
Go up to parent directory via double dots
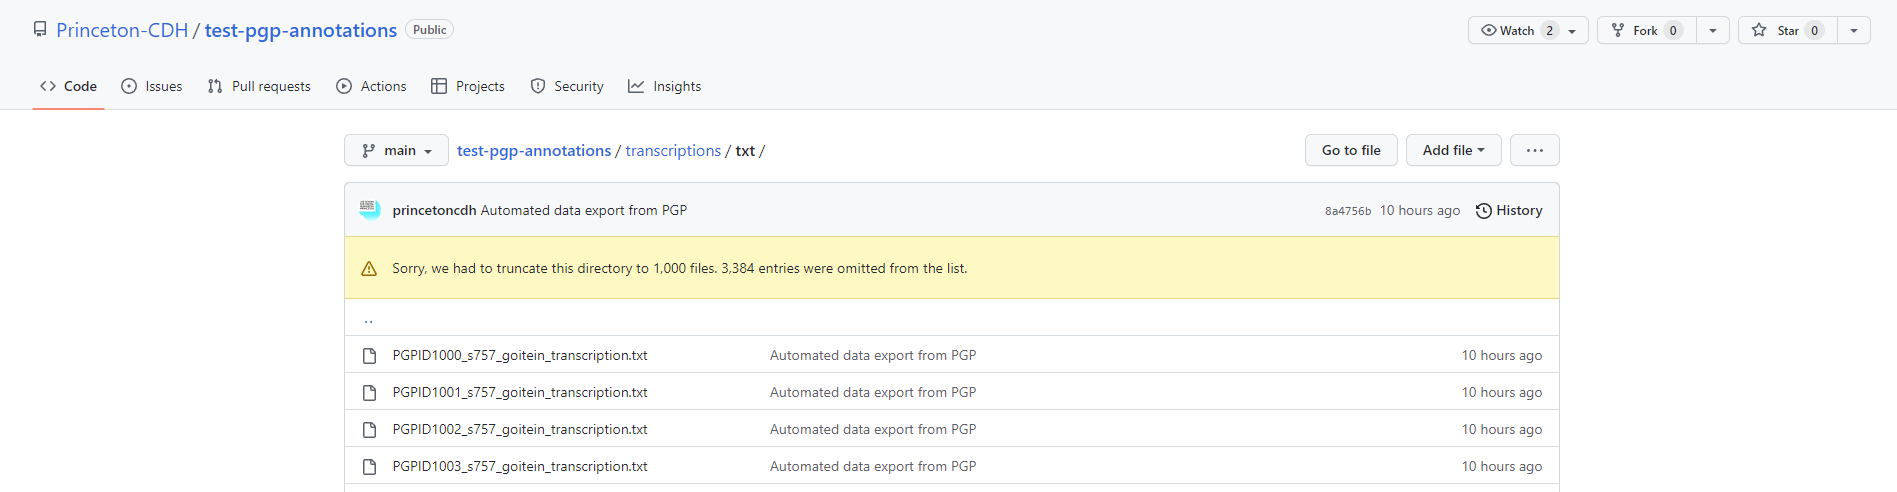point(368,320)
